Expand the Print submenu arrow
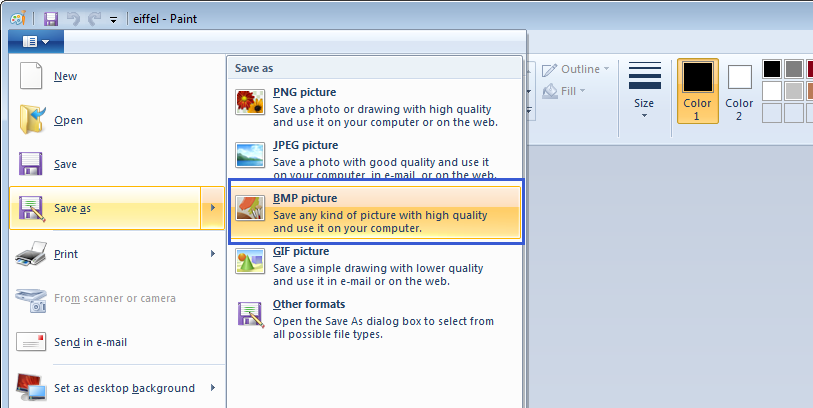Image resolution: width=813 pixels, height=408 pixels. click(213, 254)
